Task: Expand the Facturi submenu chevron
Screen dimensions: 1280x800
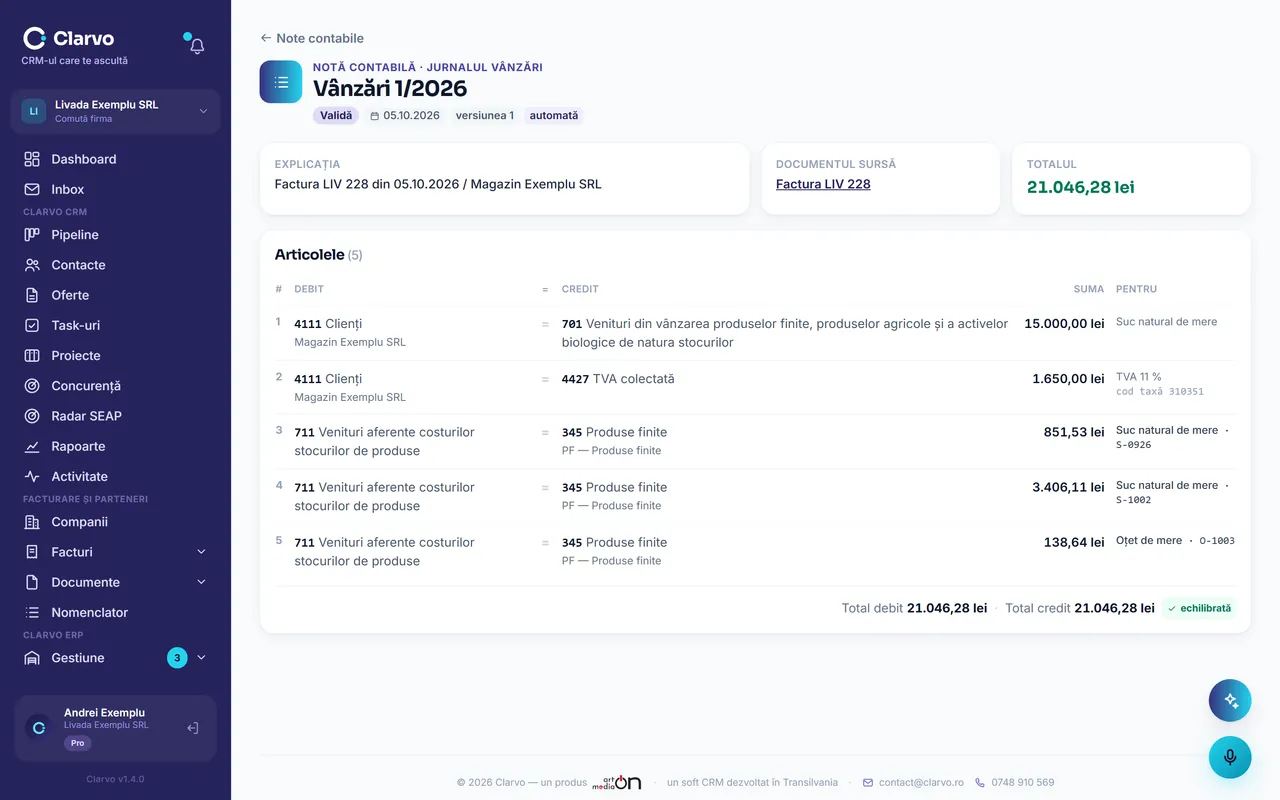Action: [x=201, y=552]
